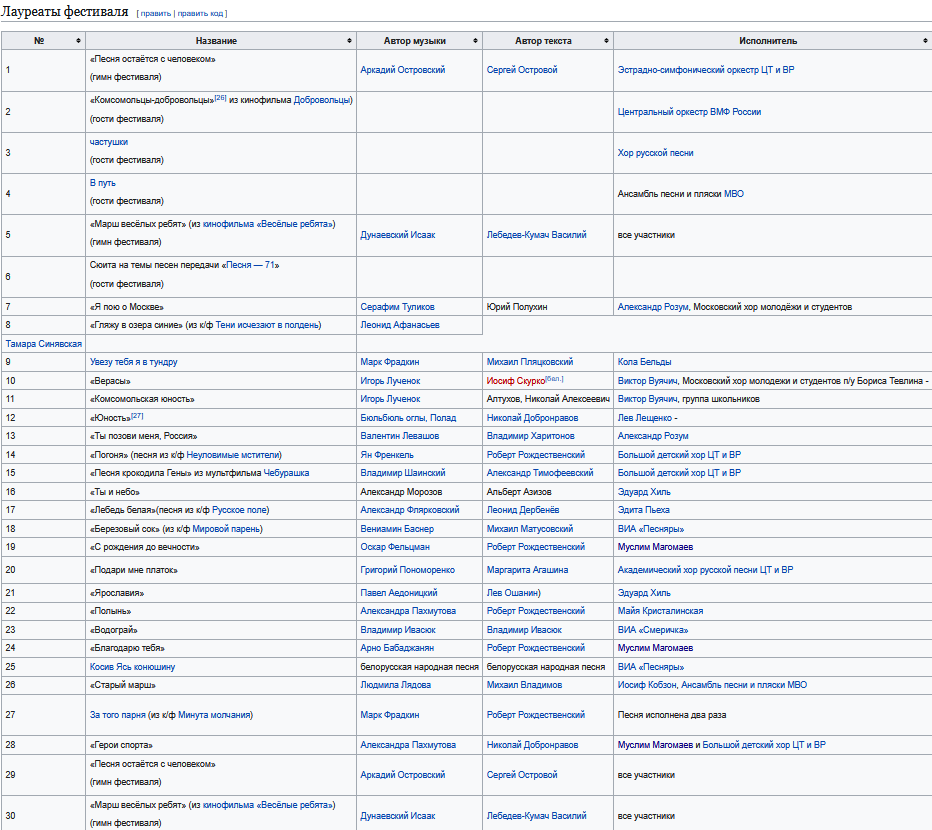
Task: Open footnote [27] next to «Юность»
Action: [x=137, y=416]
